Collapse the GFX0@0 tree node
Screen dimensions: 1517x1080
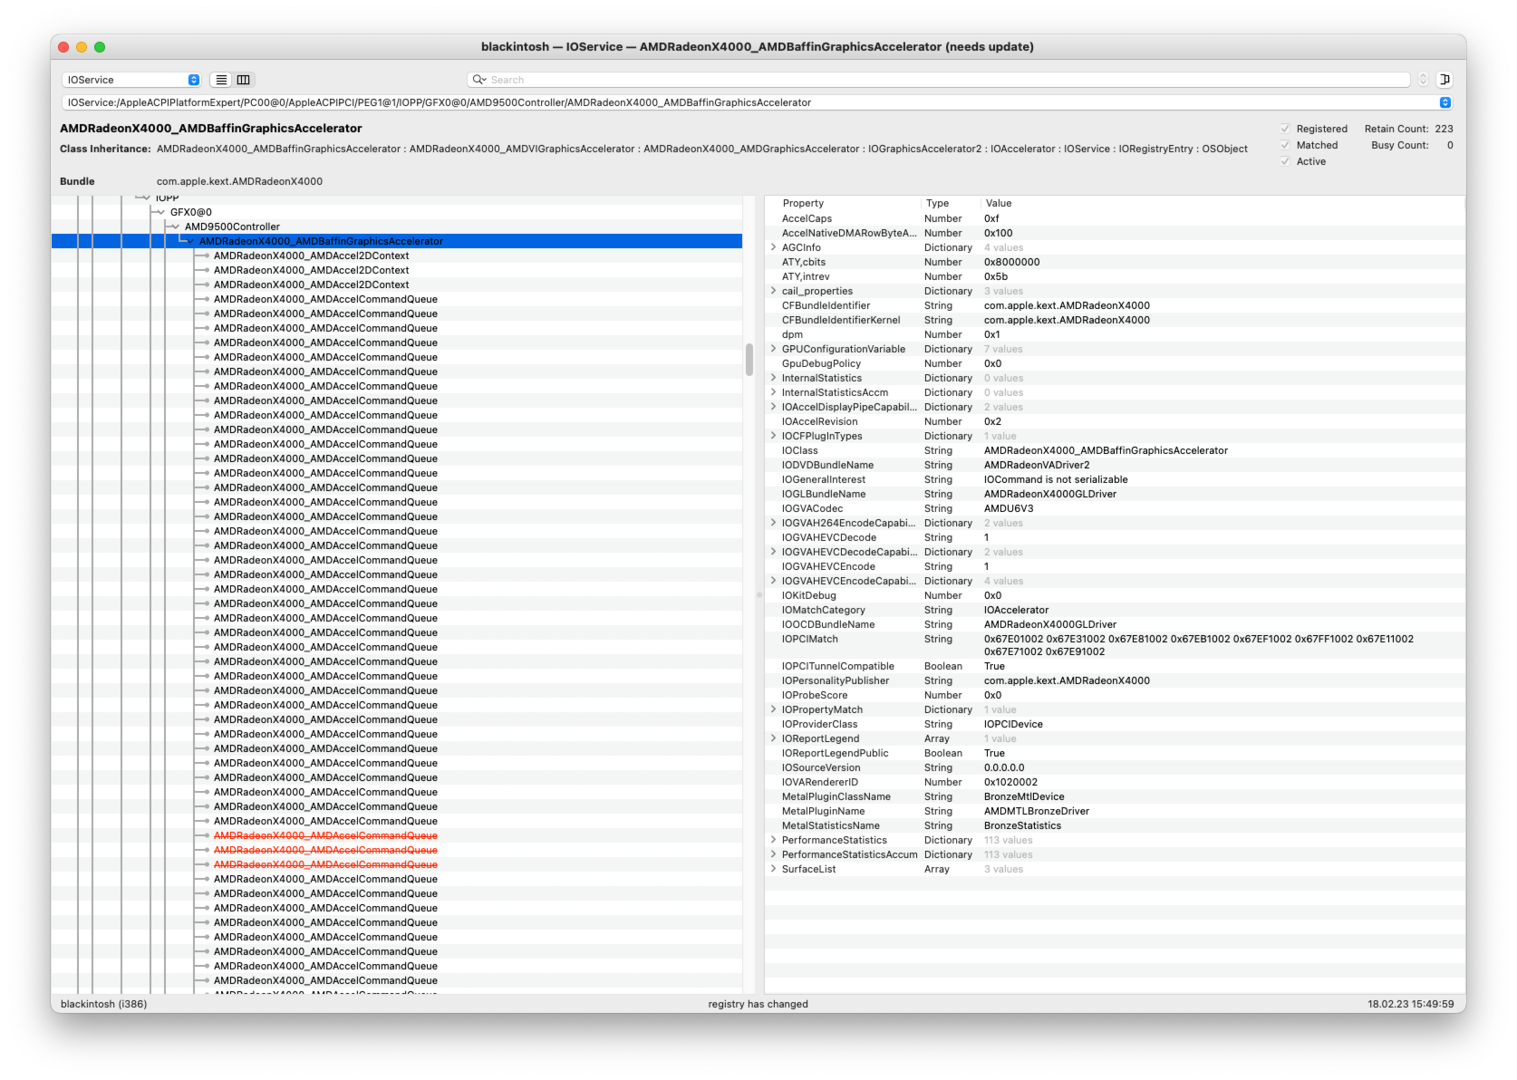(x=159, y=212)
